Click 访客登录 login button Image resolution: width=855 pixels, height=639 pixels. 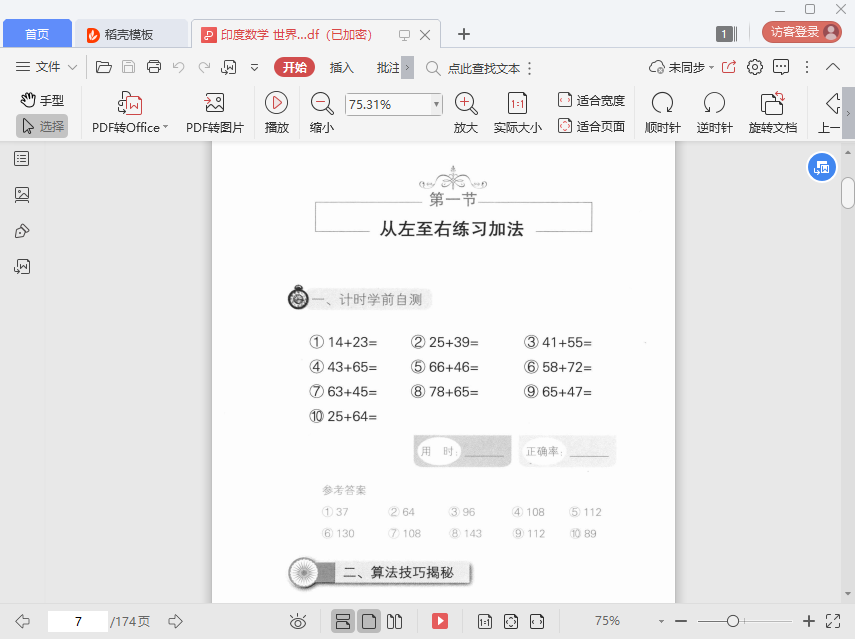[802, 32]
